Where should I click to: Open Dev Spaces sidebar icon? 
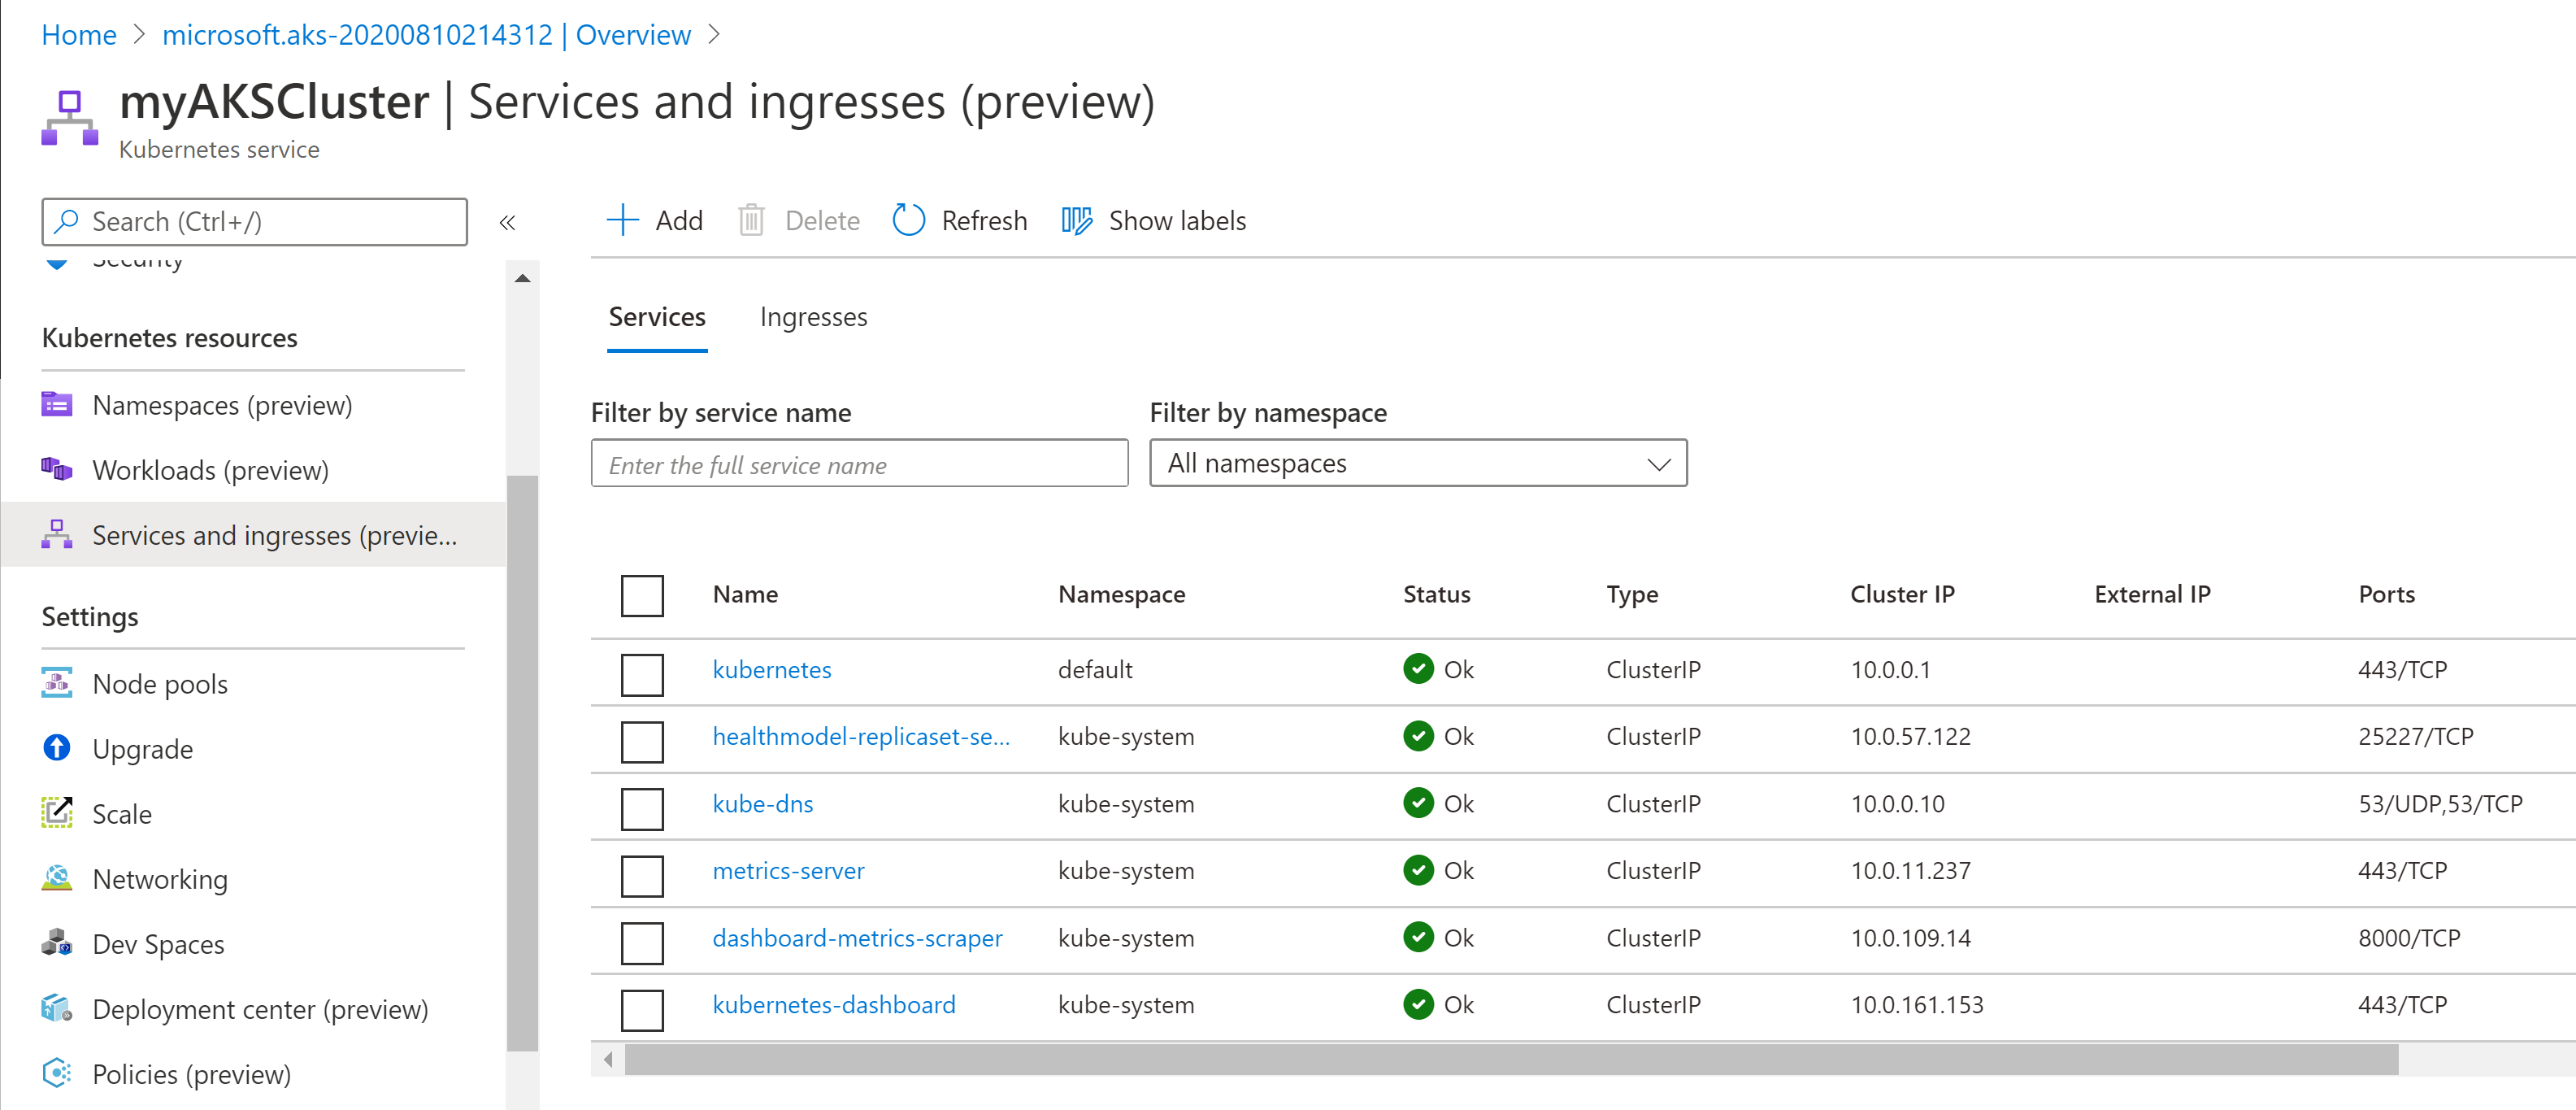click(x=57, y=943)
